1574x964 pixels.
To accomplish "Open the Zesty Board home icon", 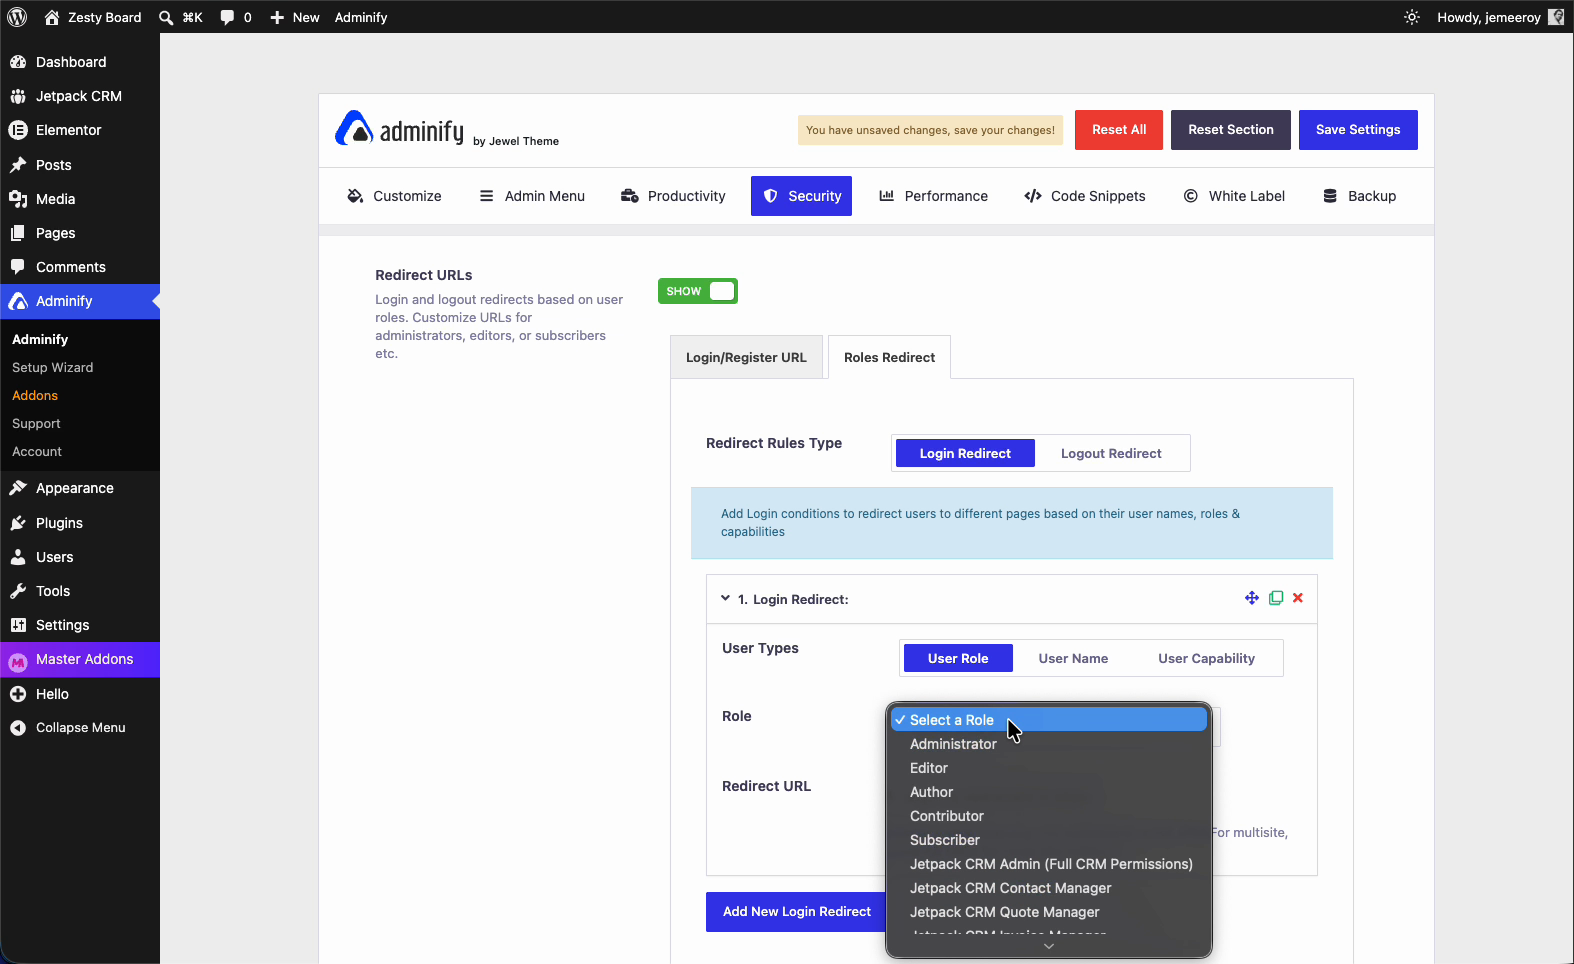I will [x=52, y=17].
